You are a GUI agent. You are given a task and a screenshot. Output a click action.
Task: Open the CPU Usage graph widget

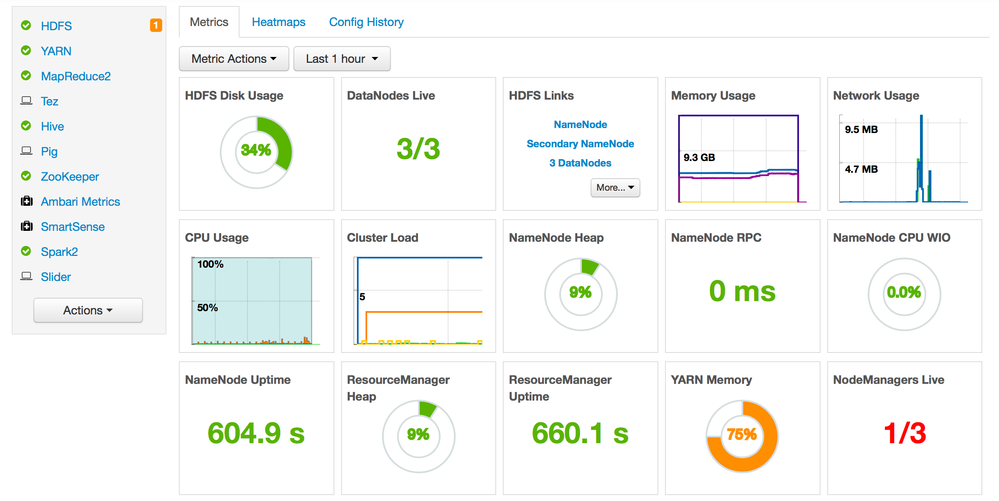tap(253, 301)
